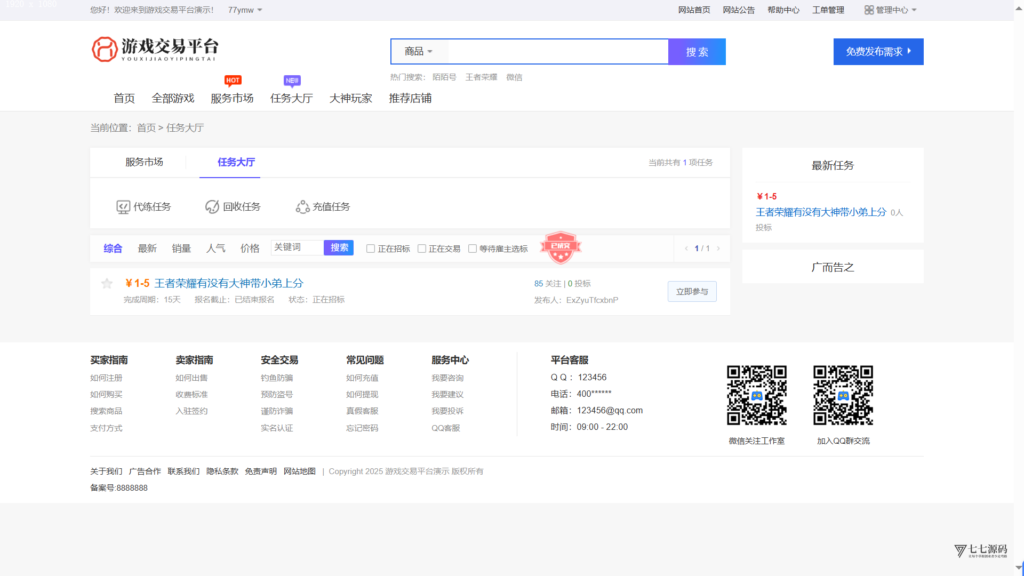Sort tasks by 最新
This screenshot has height=576, width=1024.
pos(147,248)
